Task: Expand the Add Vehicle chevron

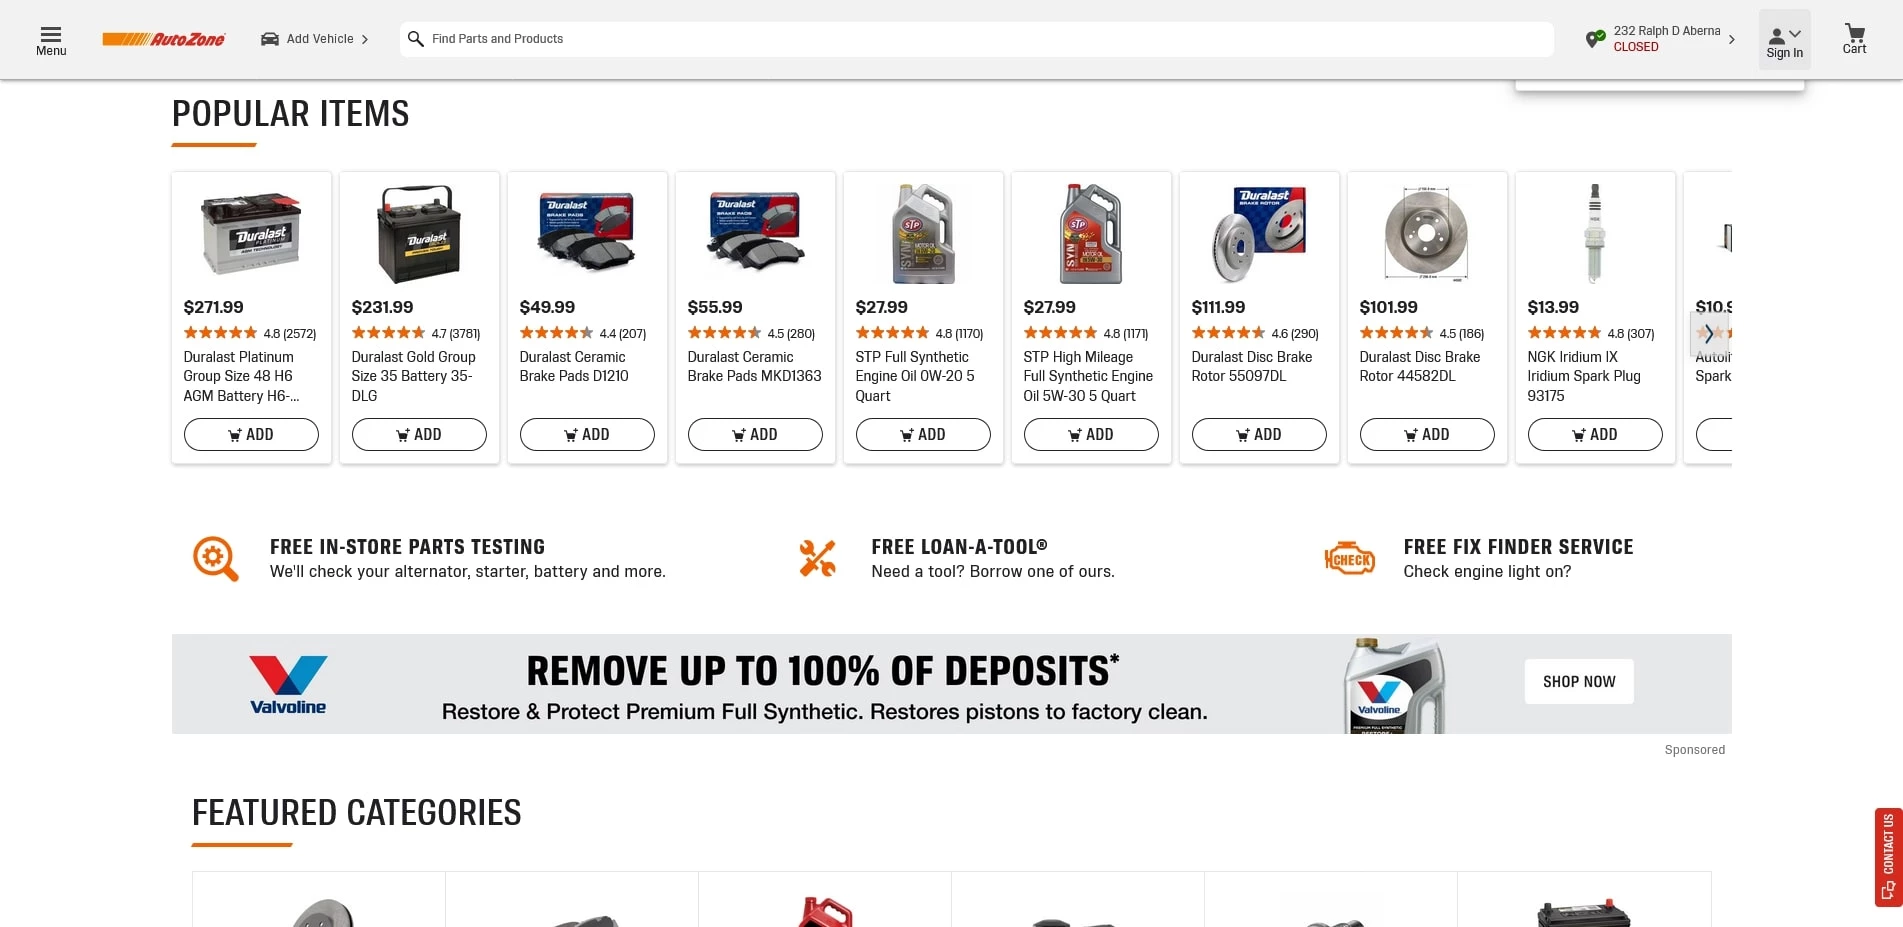Action: coord(366,39)
